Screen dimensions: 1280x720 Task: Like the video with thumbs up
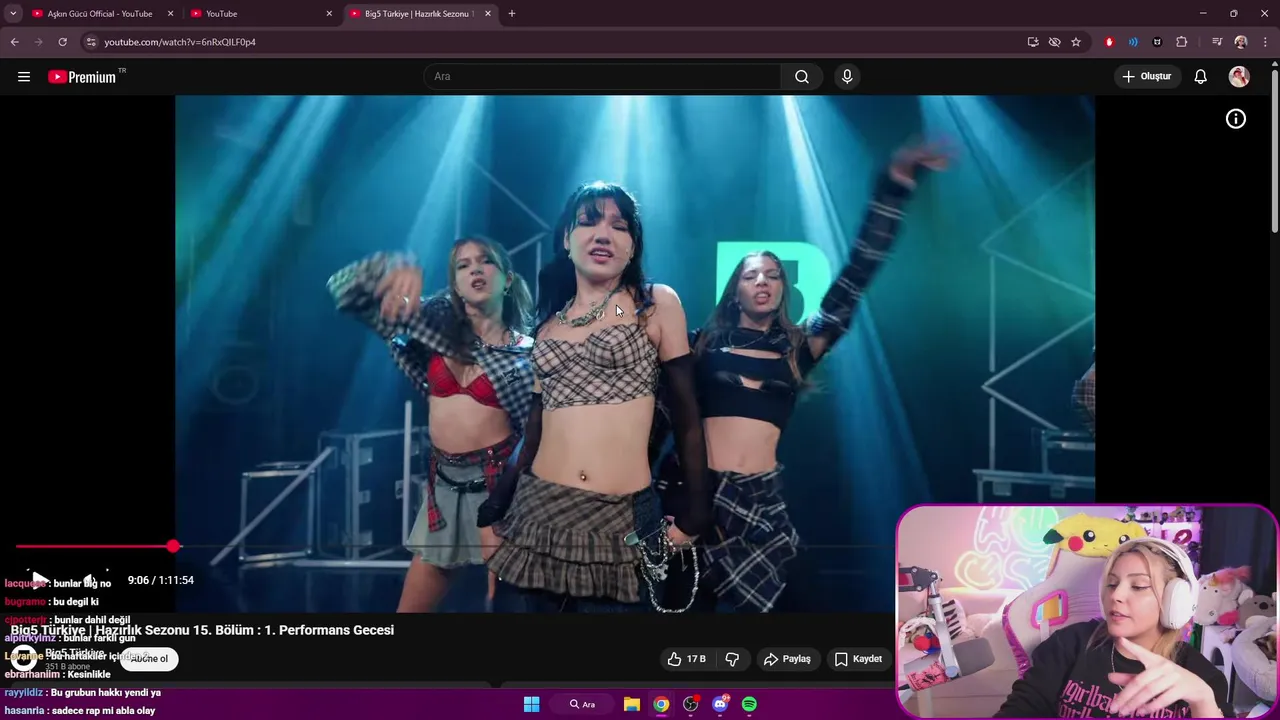[x=686, y=659]
